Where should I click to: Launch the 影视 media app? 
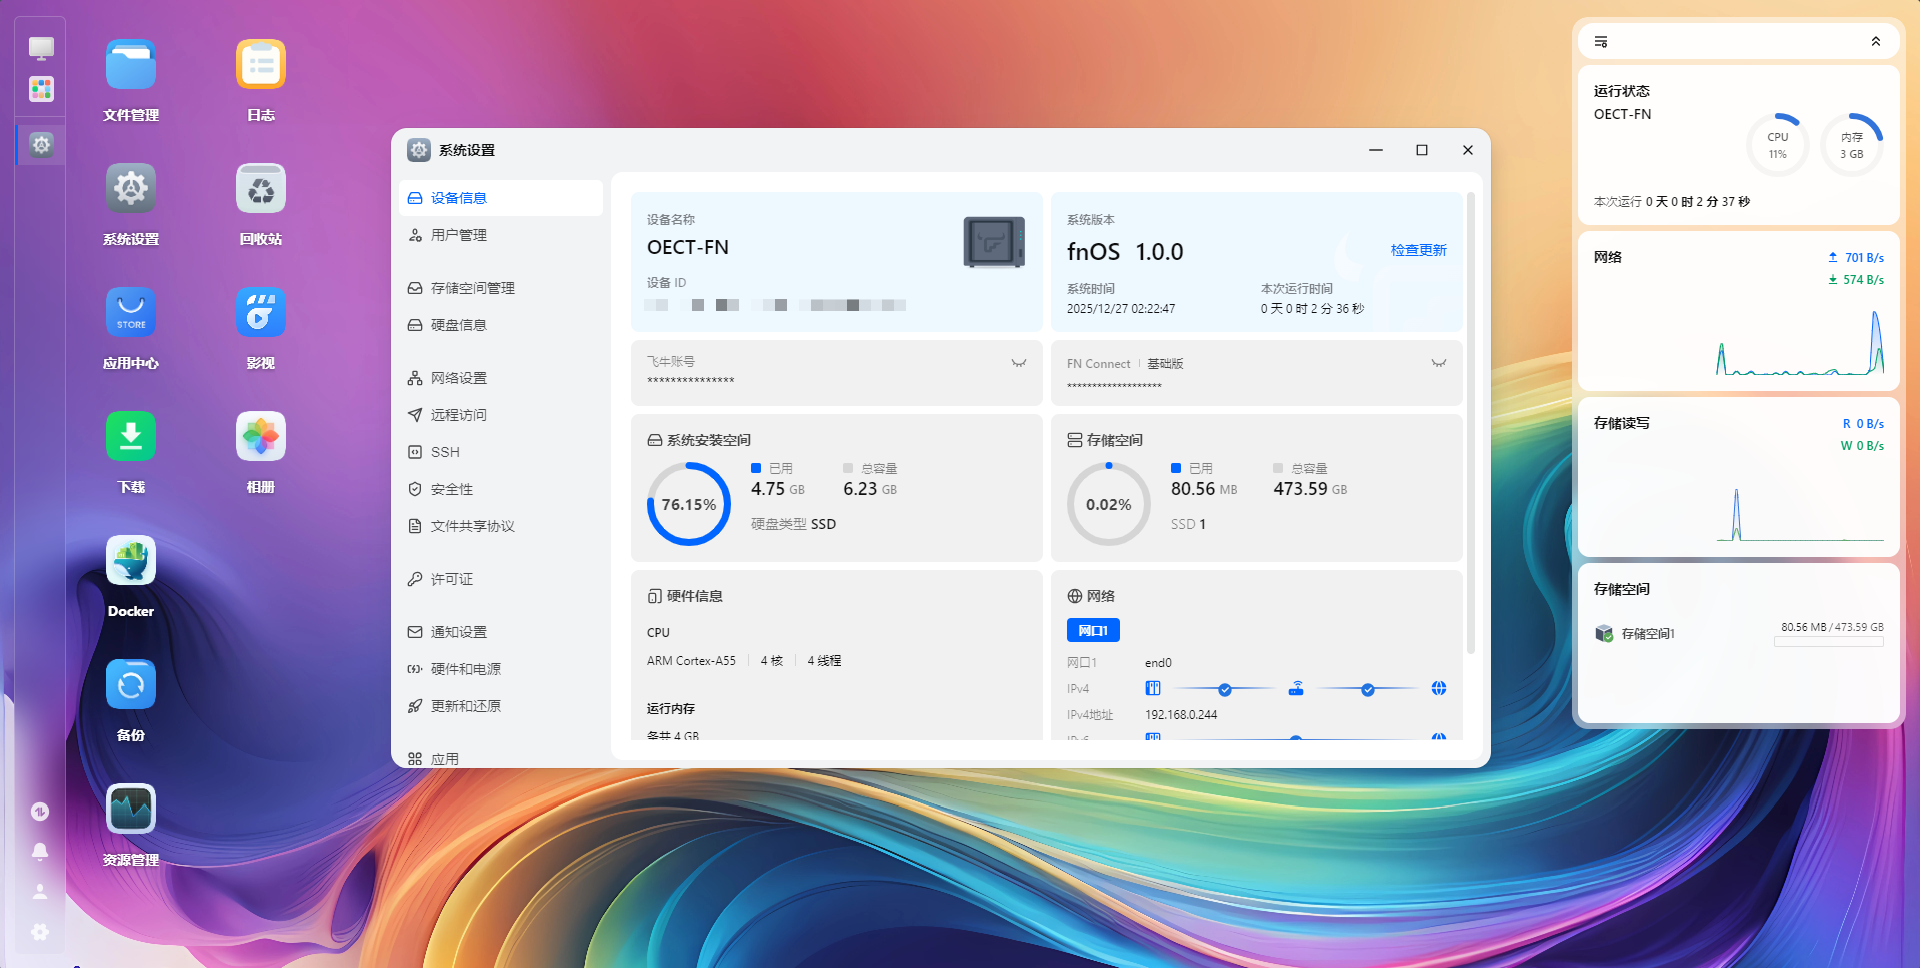pyautogui.click(x=261, y=313)
